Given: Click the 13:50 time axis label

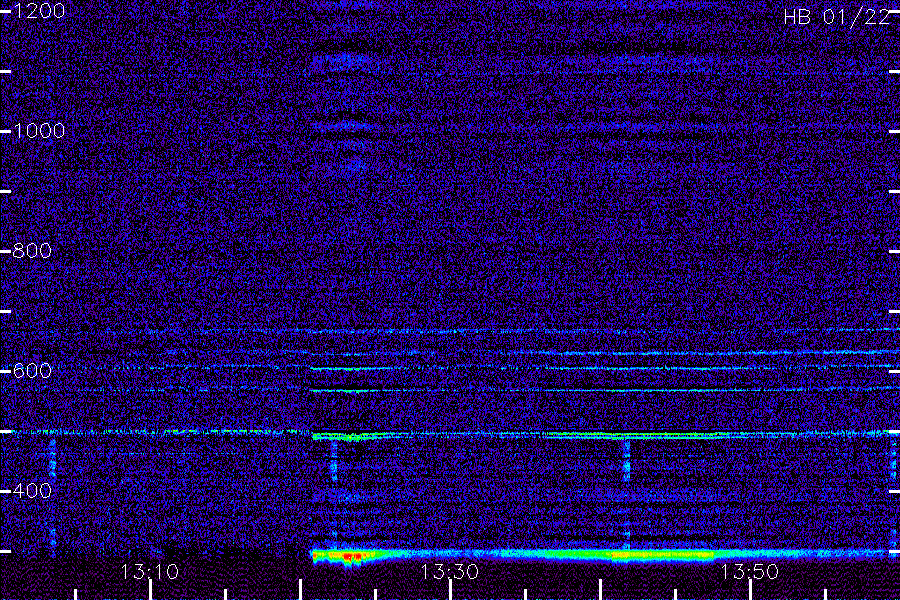Looking at the screenshot, I should click(750, 572).
